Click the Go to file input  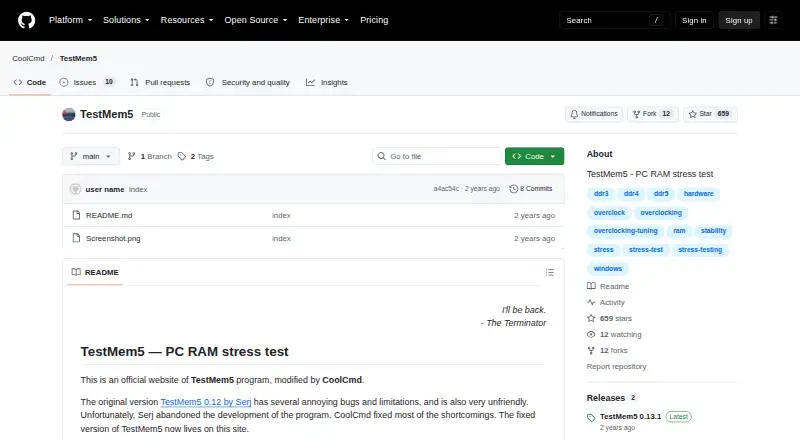pyautogui.click(x=437, y=156)
